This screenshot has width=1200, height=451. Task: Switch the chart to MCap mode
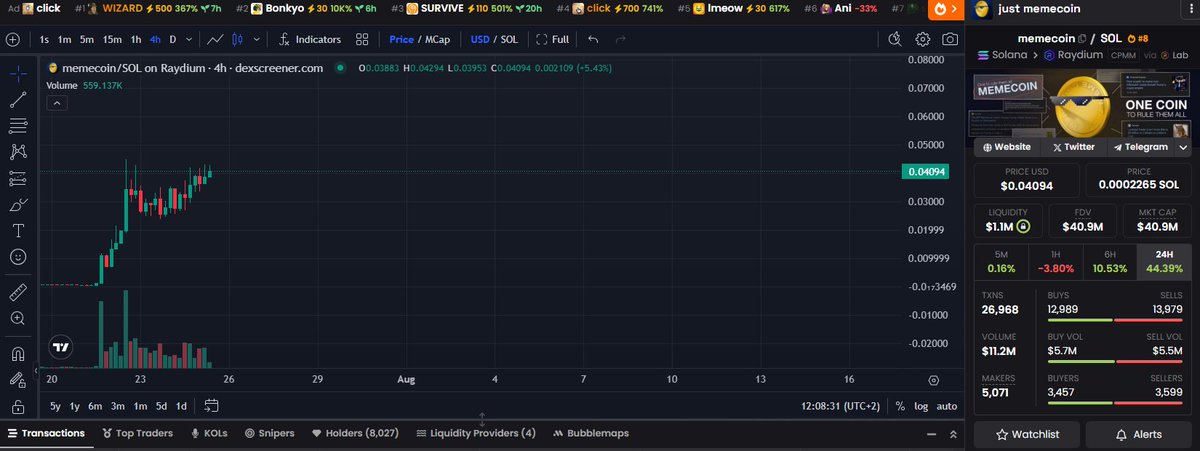[x=436, y=40]
